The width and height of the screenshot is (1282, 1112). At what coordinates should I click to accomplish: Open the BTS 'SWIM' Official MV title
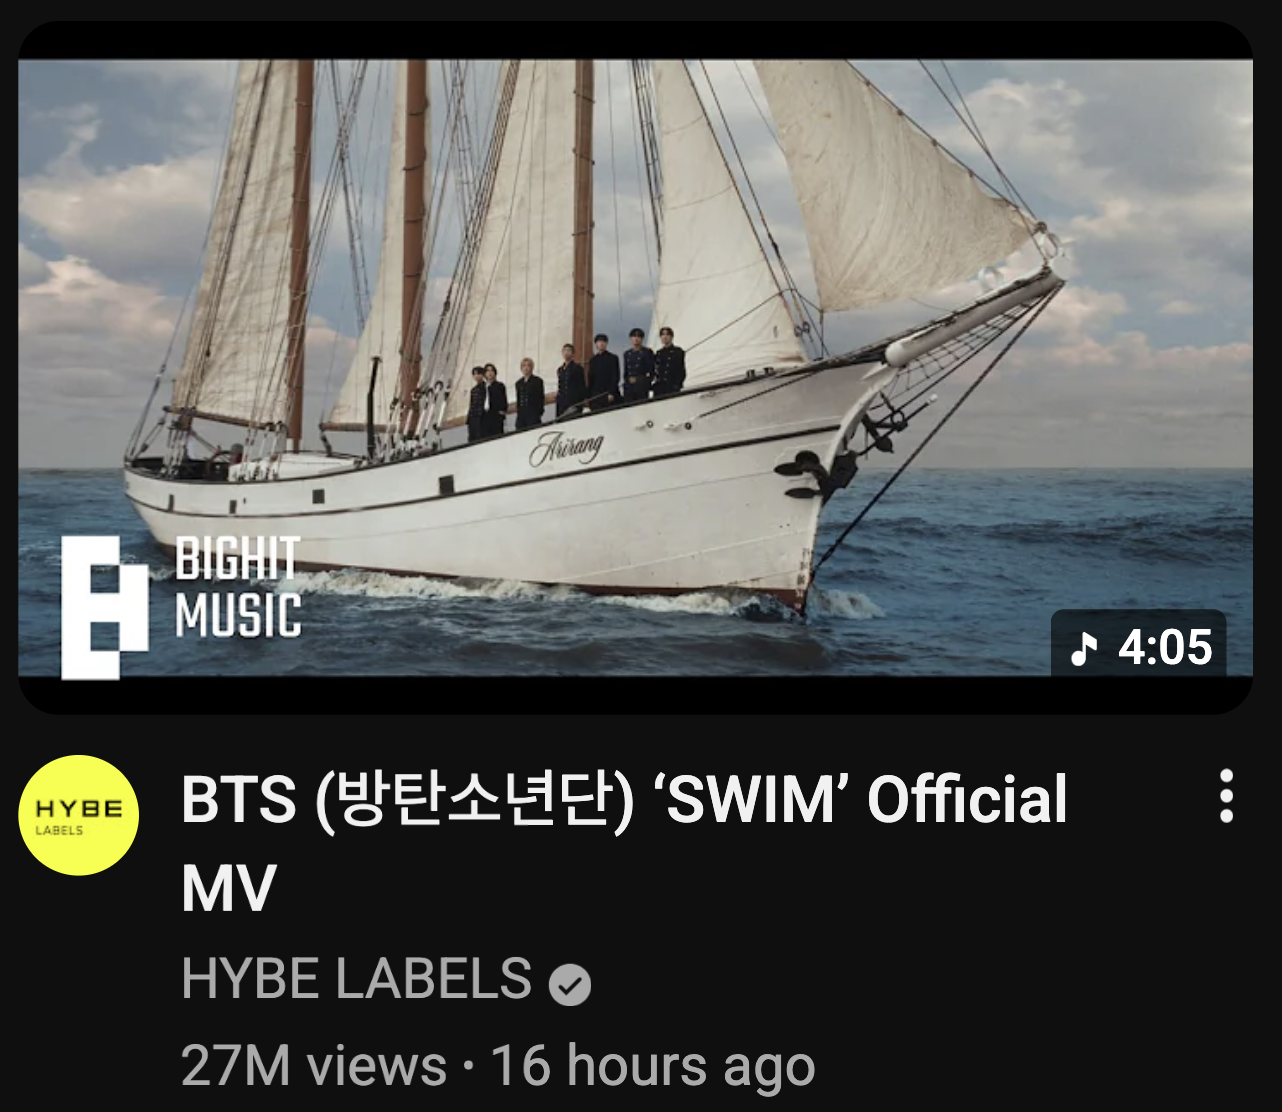pos(624,843)
